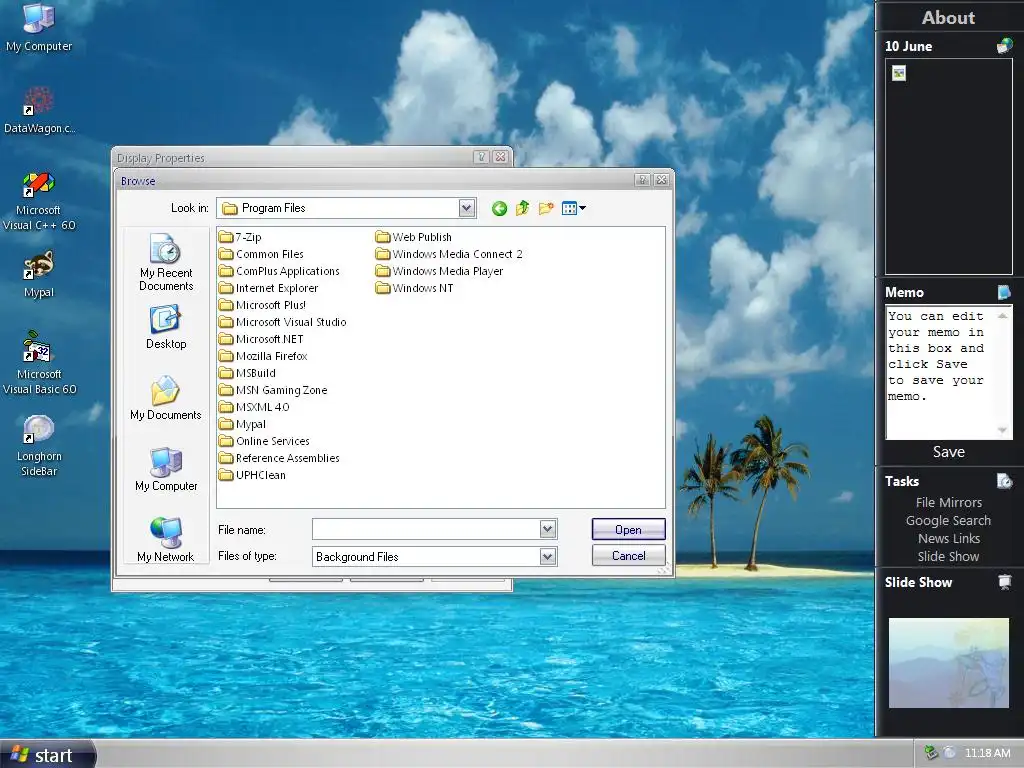Open the My Computer desktop icon
1024x768 pixels.
39,27
